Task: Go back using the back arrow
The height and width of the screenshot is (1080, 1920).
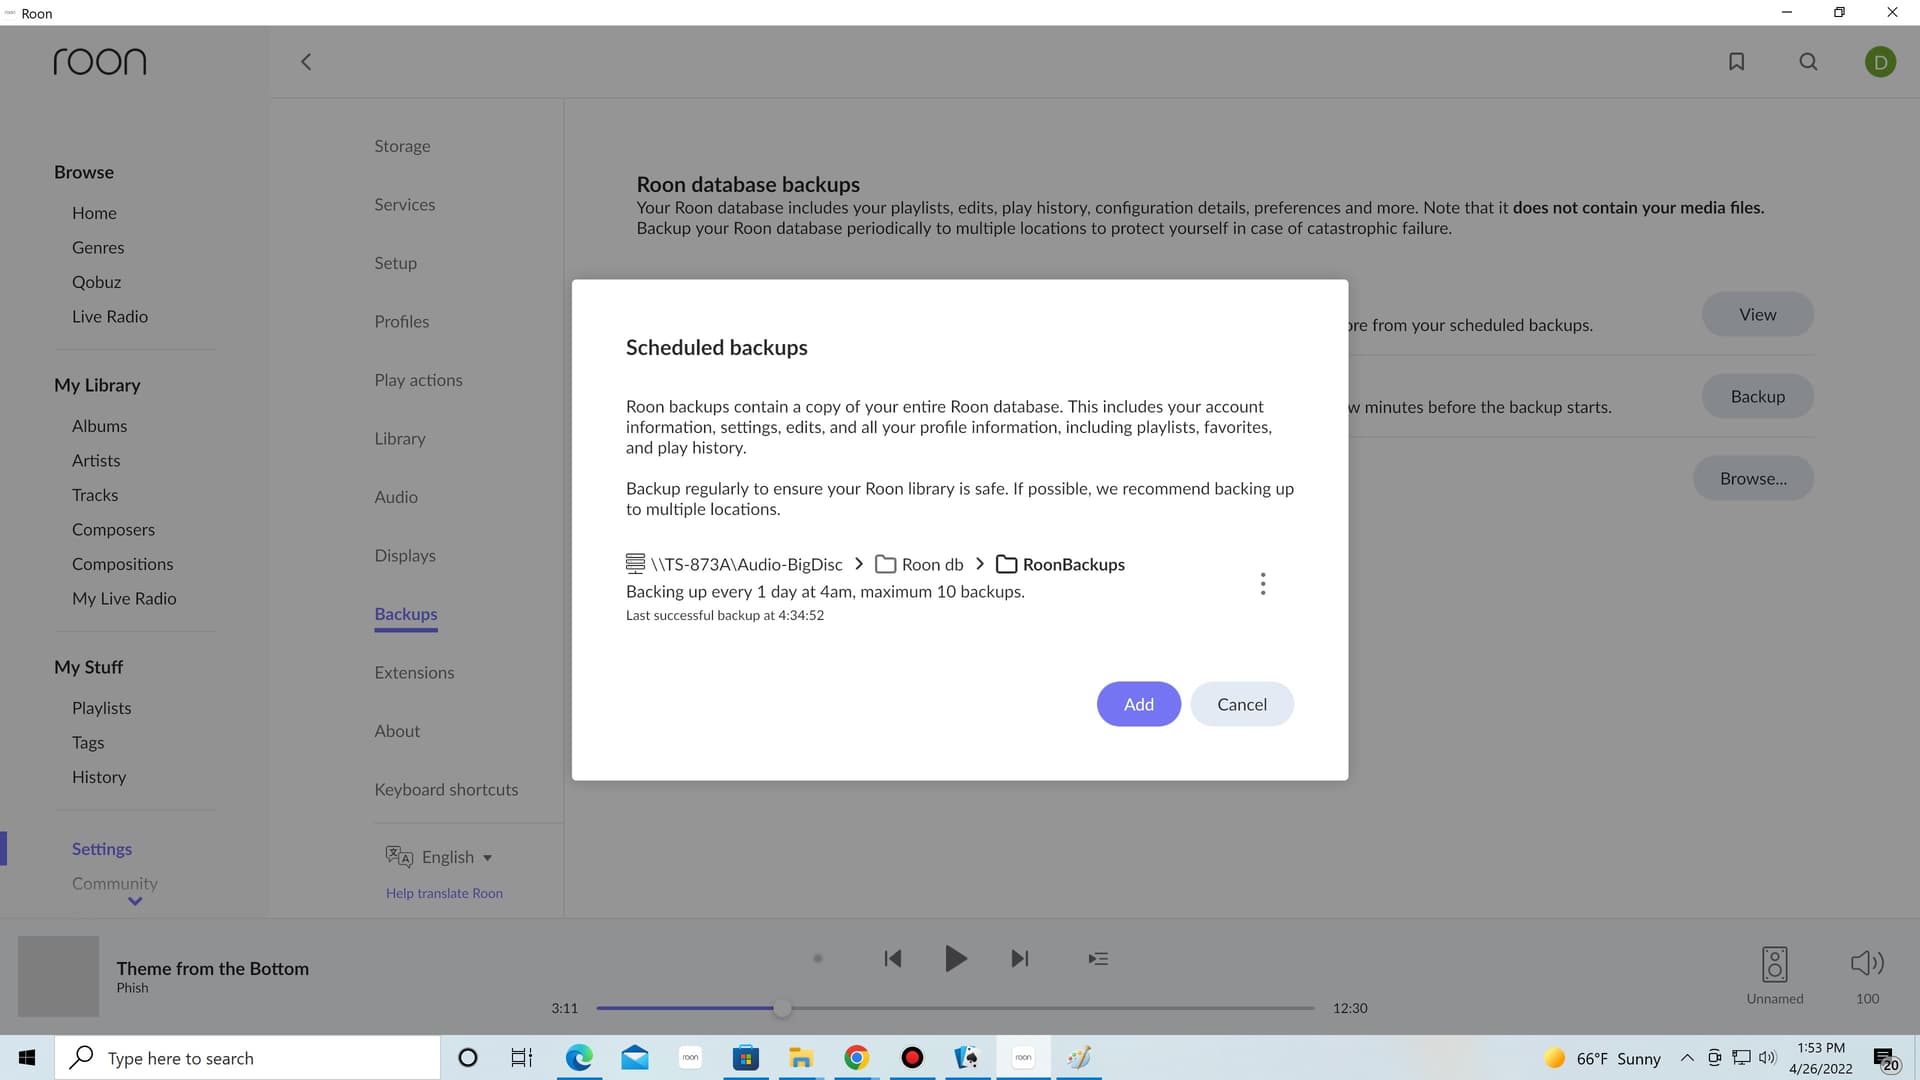Action: [306, 62]
